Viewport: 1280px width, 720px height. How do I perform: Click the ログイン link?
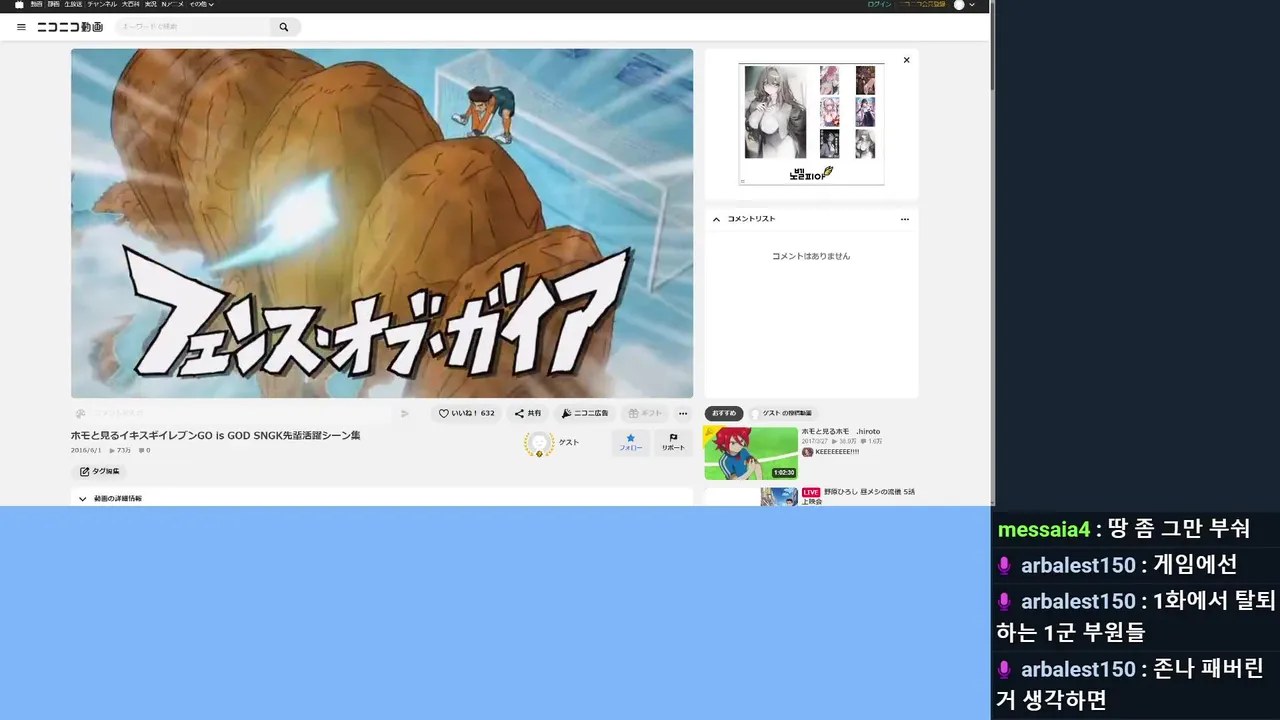point(879,5)
